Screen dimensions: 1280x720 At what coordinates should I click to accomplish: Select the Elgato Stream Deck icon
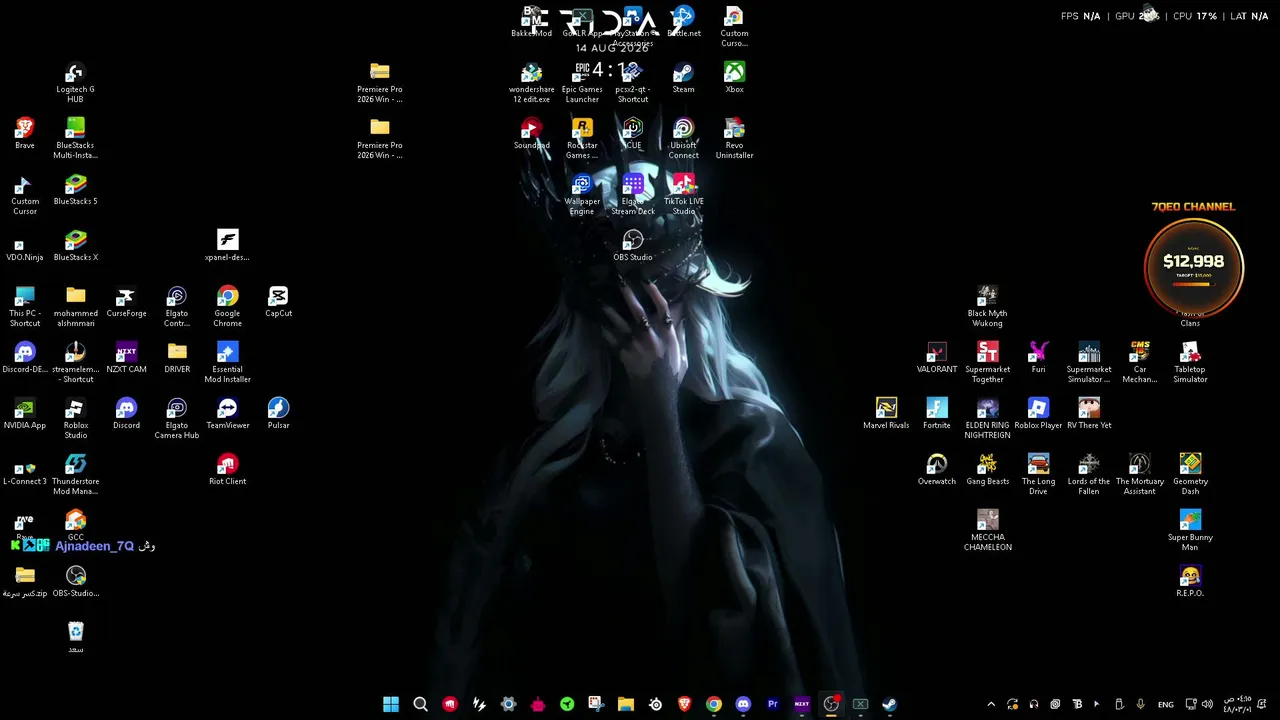(633, 195)
